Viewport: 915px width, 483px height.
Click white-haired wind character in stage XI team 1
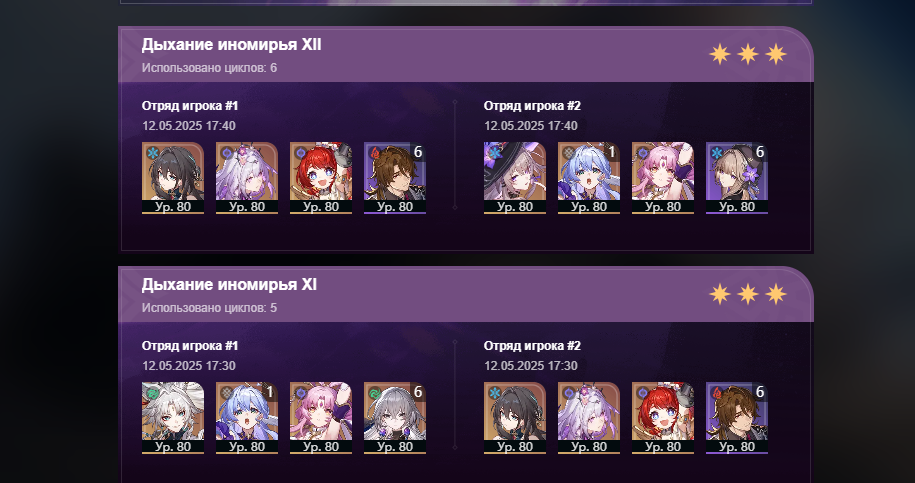(173, 418)
